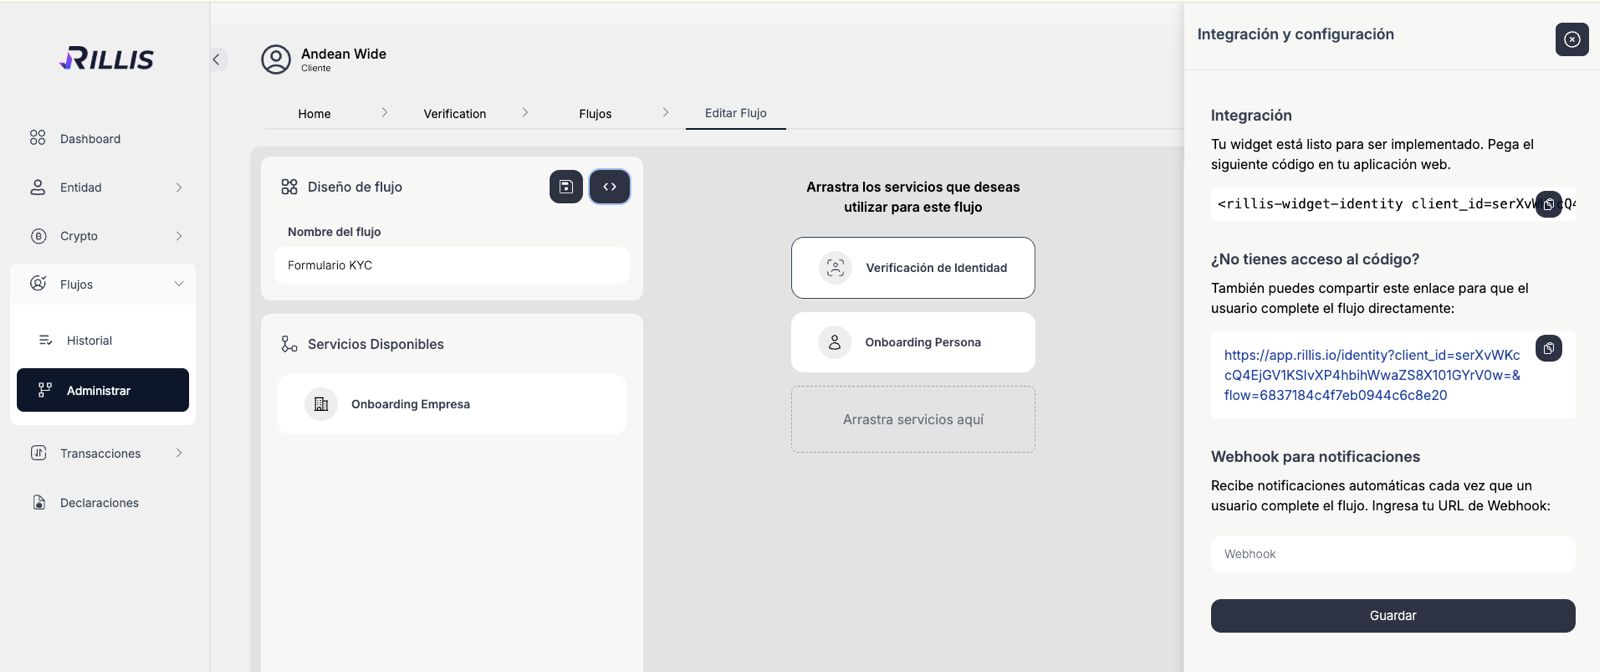Expand the Entidad submenu chevron
Image resolution: width=1600 pixels, height=672 pixels.
pos(179,187)
